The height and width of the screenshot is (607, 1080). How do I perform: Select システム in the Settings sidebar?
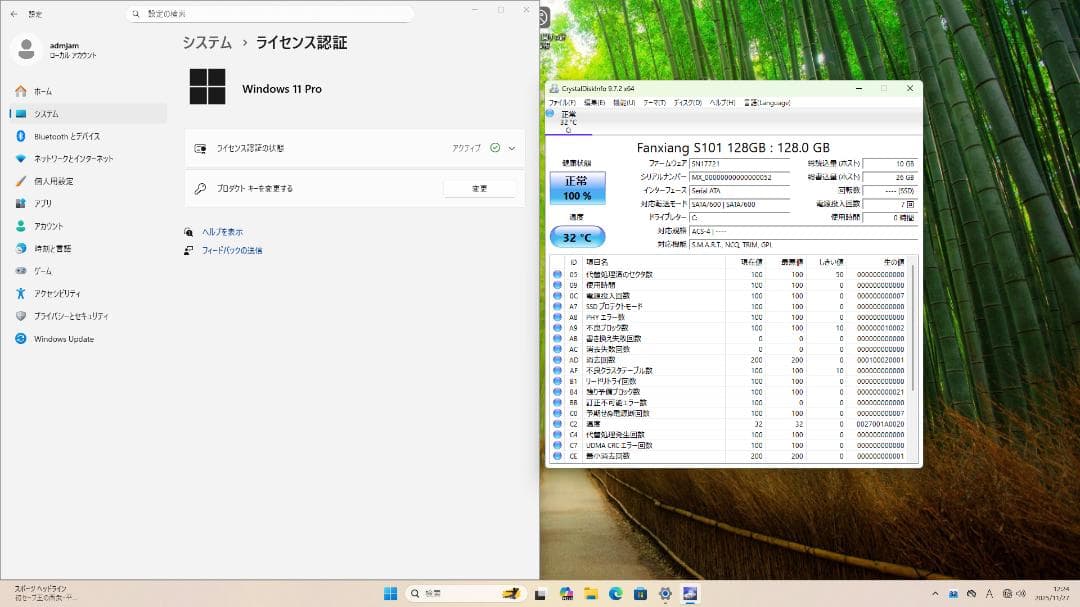[48, 113]
